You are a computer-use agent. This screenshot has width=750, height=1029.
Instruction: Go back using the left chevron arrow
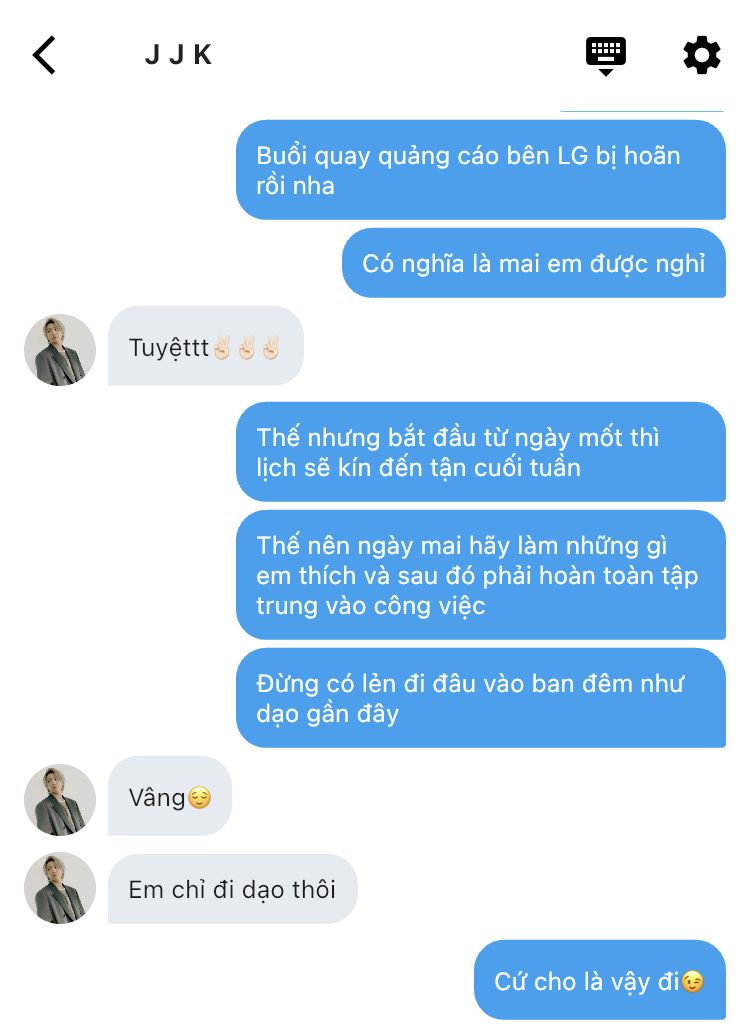pyautogui.click(x=44, y=55)
